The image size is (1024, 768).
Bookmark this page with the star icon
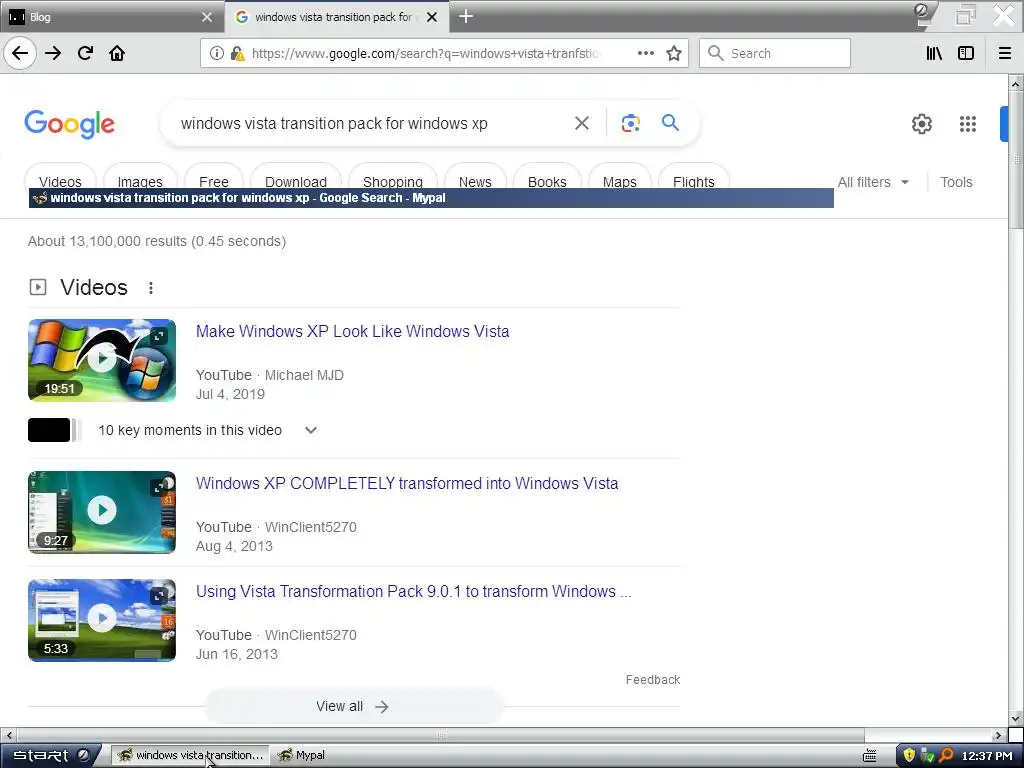[x=674, y=53]
